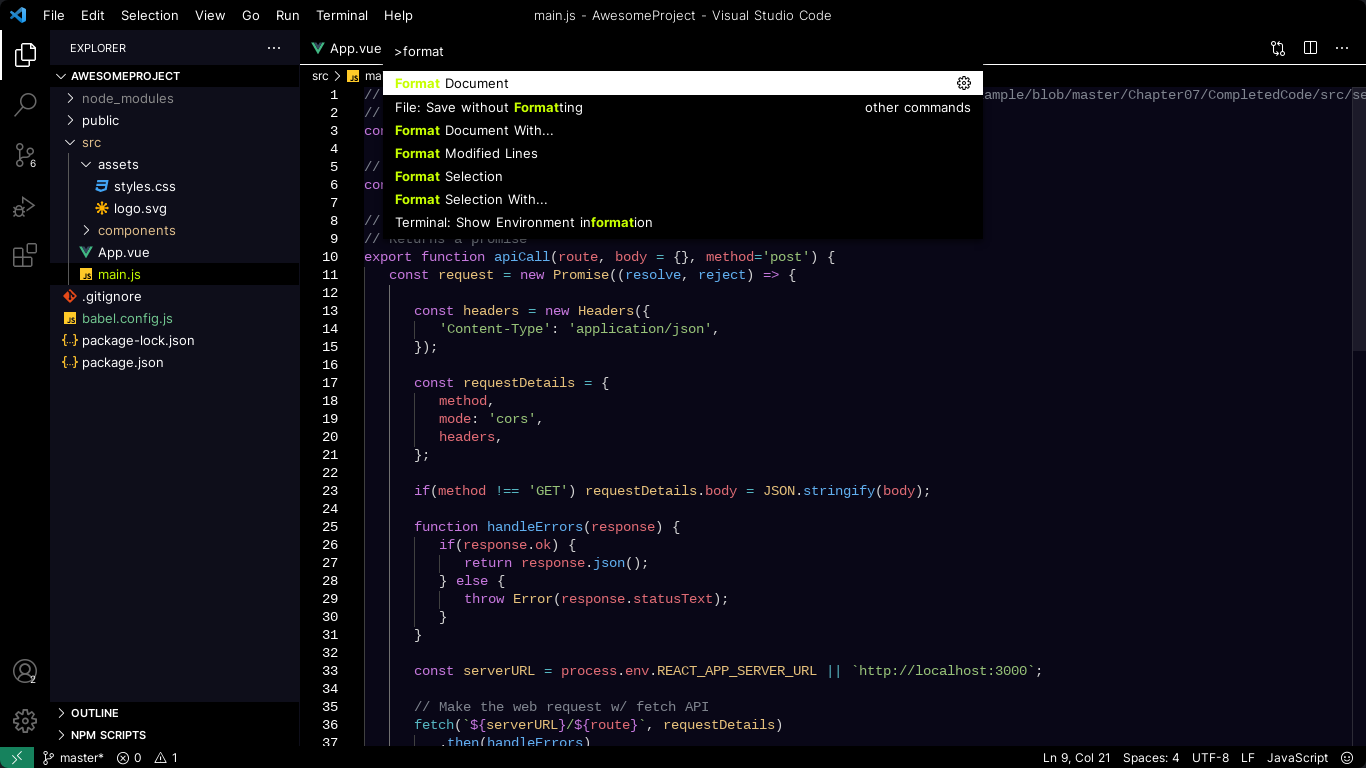
Task: Expand the NPM SCRIPTS section
Action: pos(174,735)
